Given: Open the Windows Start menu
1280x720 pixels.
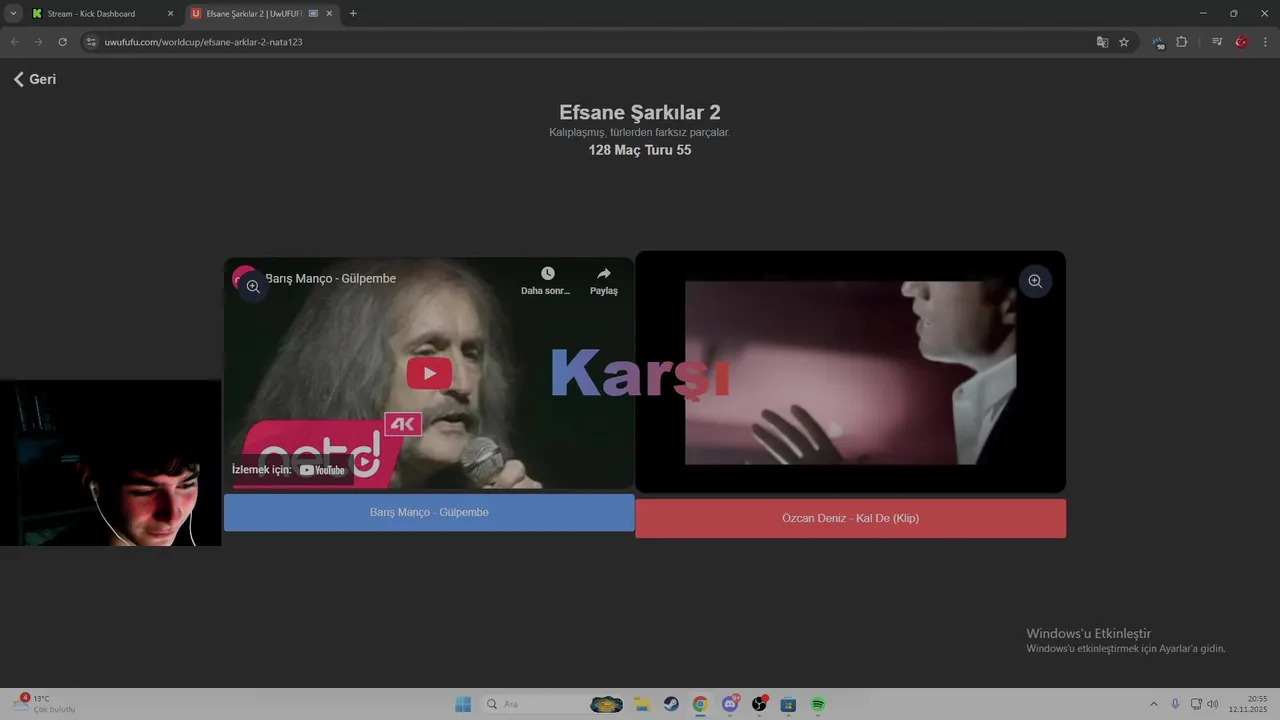Looking at the screenshot, I should pos(463,704).
